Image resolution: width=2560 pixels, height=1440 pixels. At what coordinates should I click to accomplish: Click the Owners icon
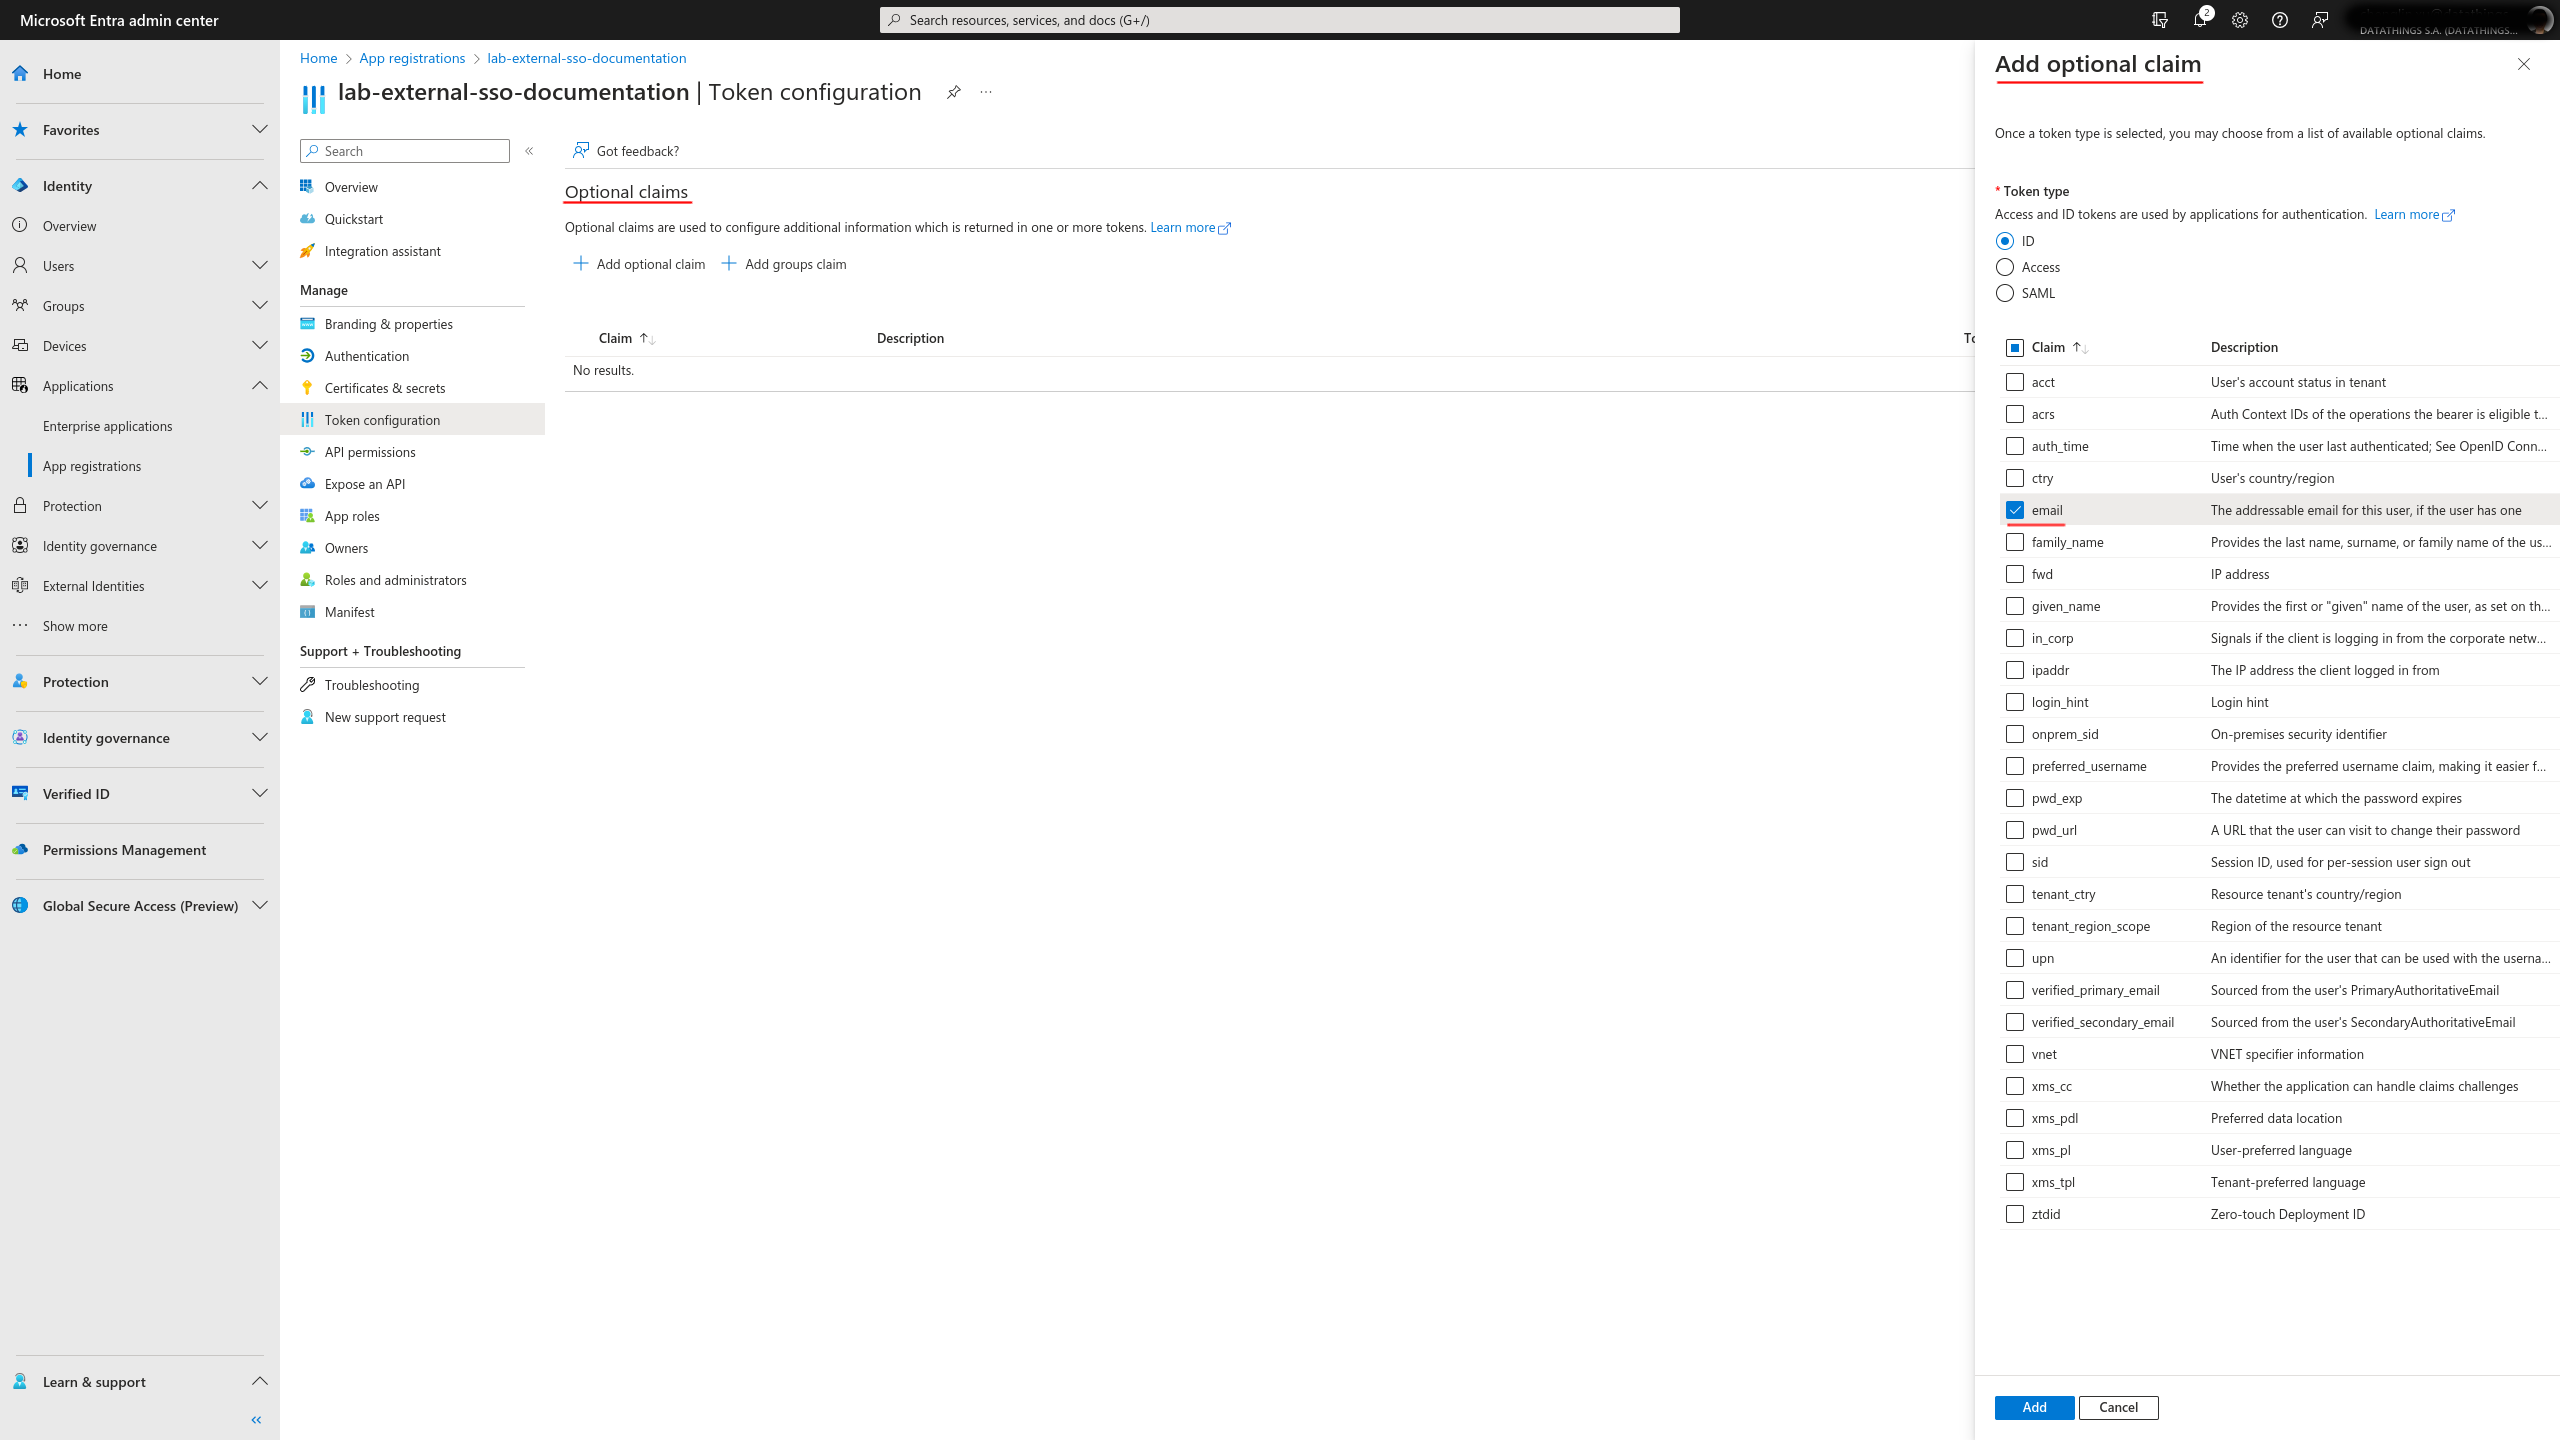point(307,548)
